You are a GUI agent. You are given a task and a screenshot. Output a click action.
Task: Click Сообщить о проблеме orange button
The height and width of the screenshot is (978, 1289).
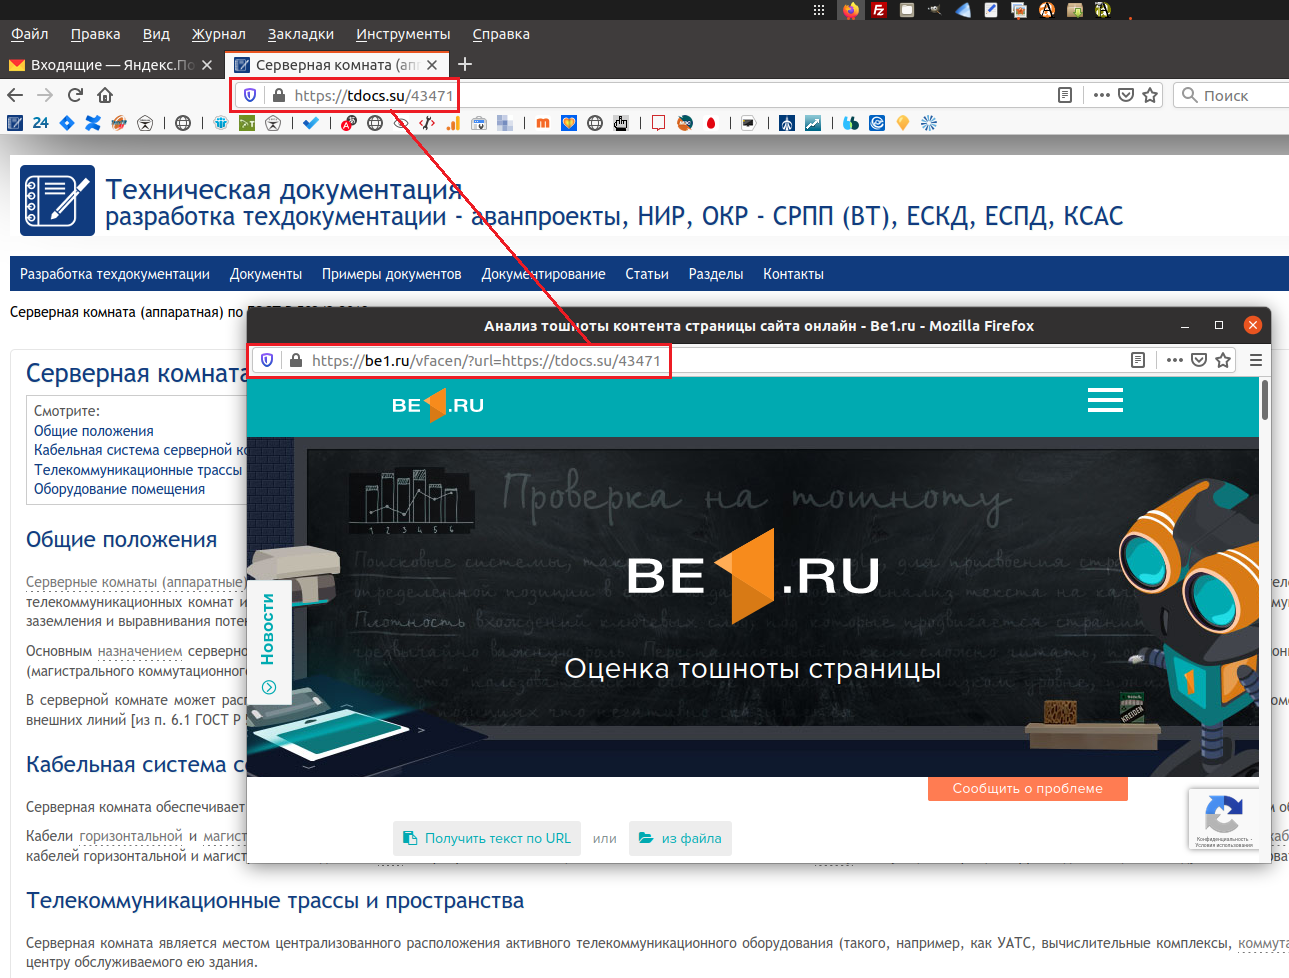[1027, 789]
